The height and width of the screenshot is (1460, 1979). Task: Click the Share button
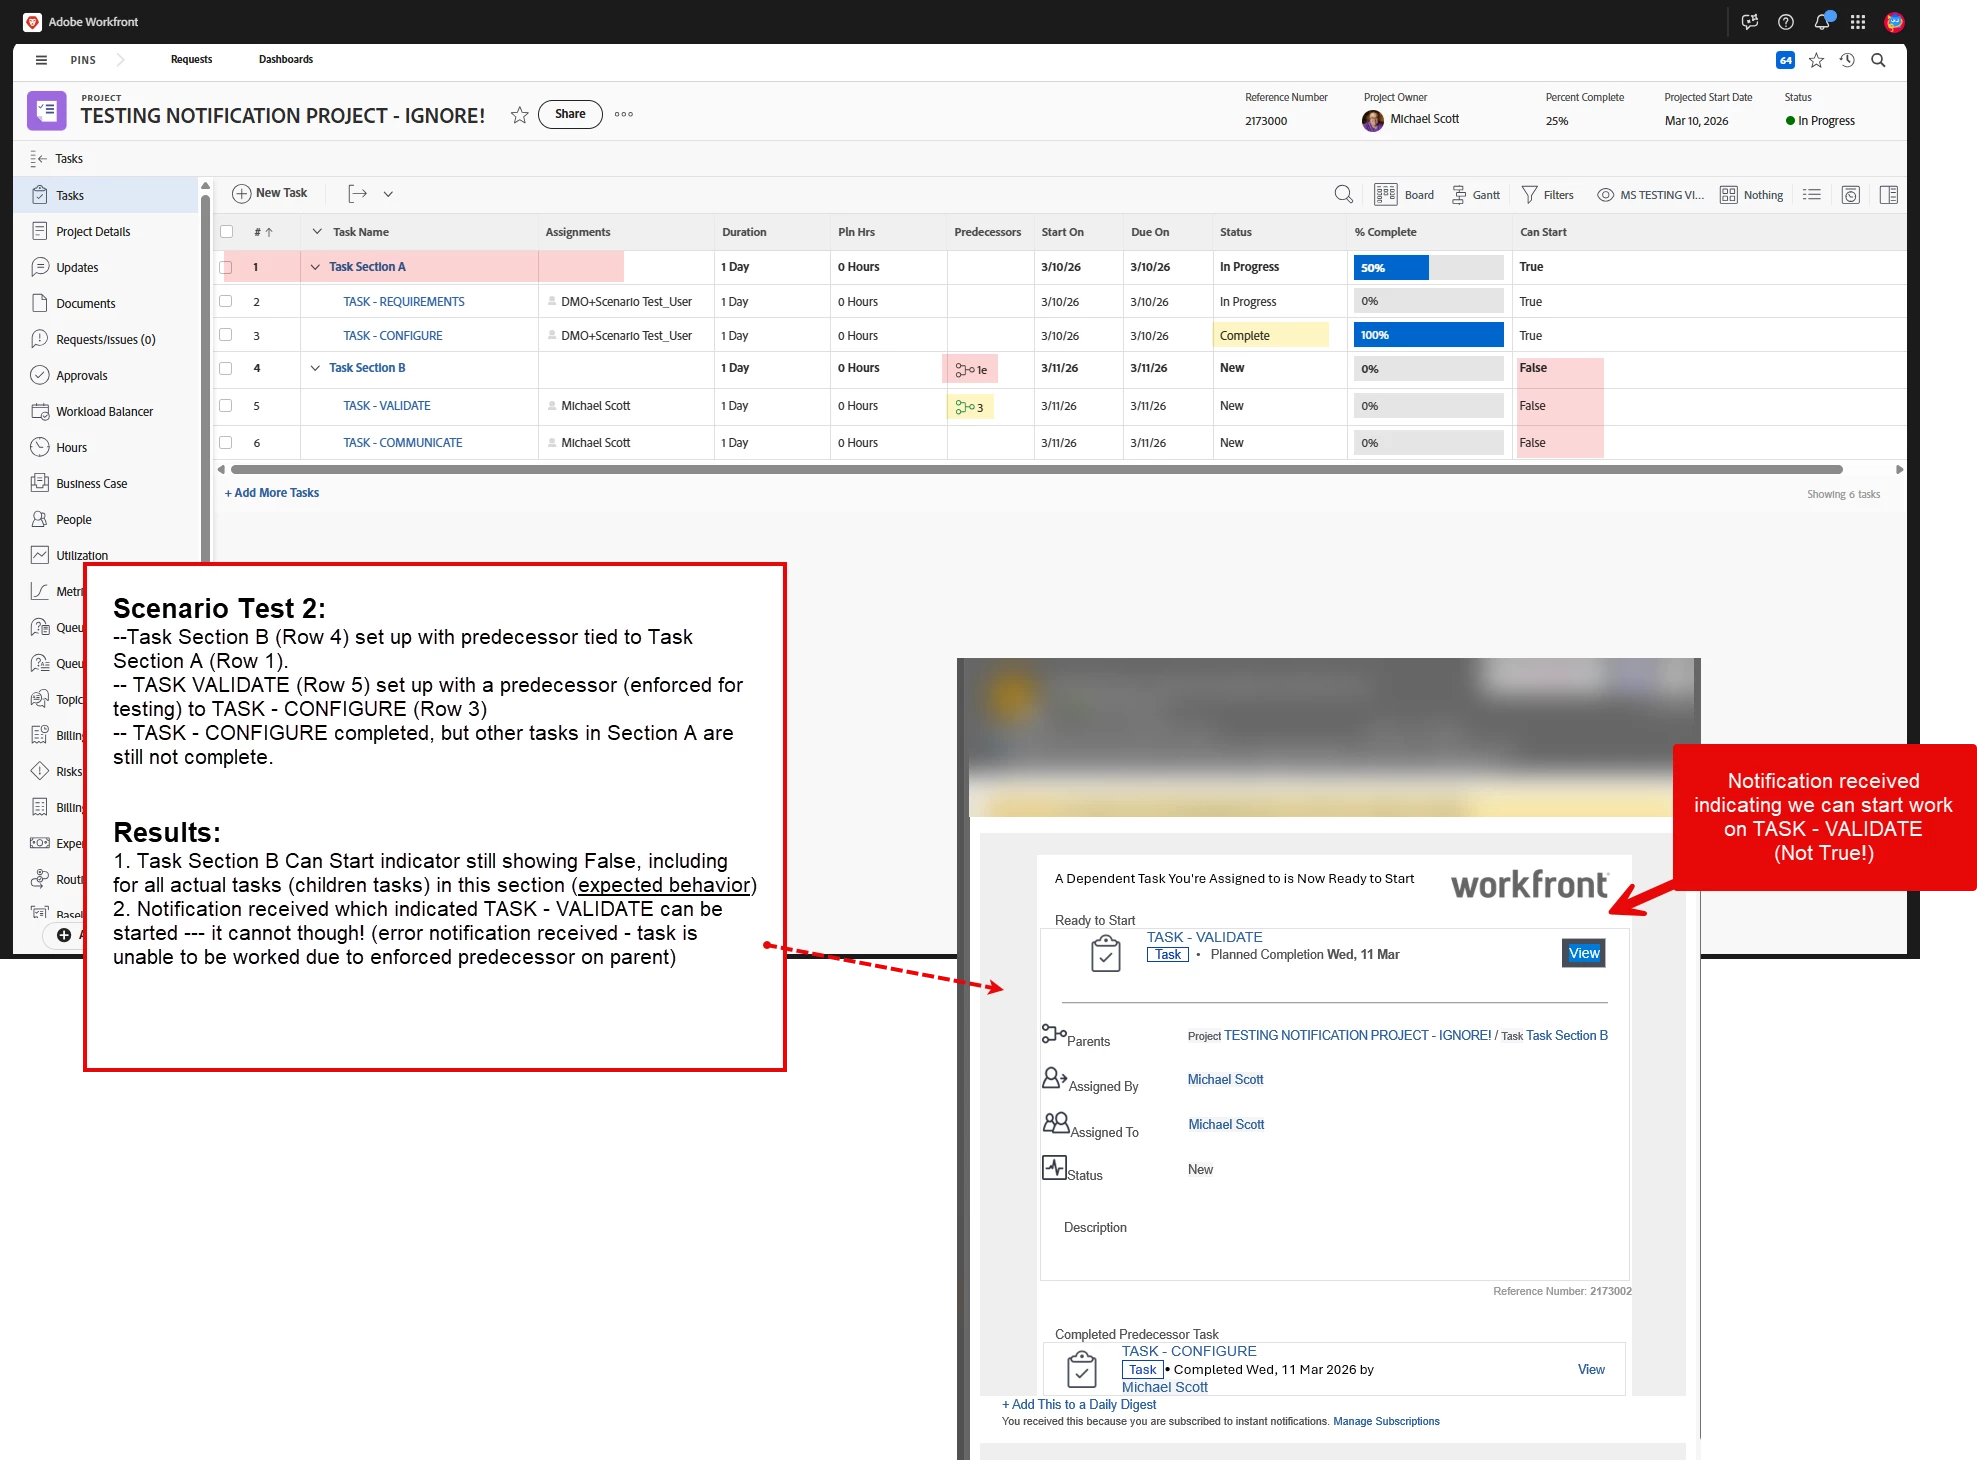[x=570, y=114]
